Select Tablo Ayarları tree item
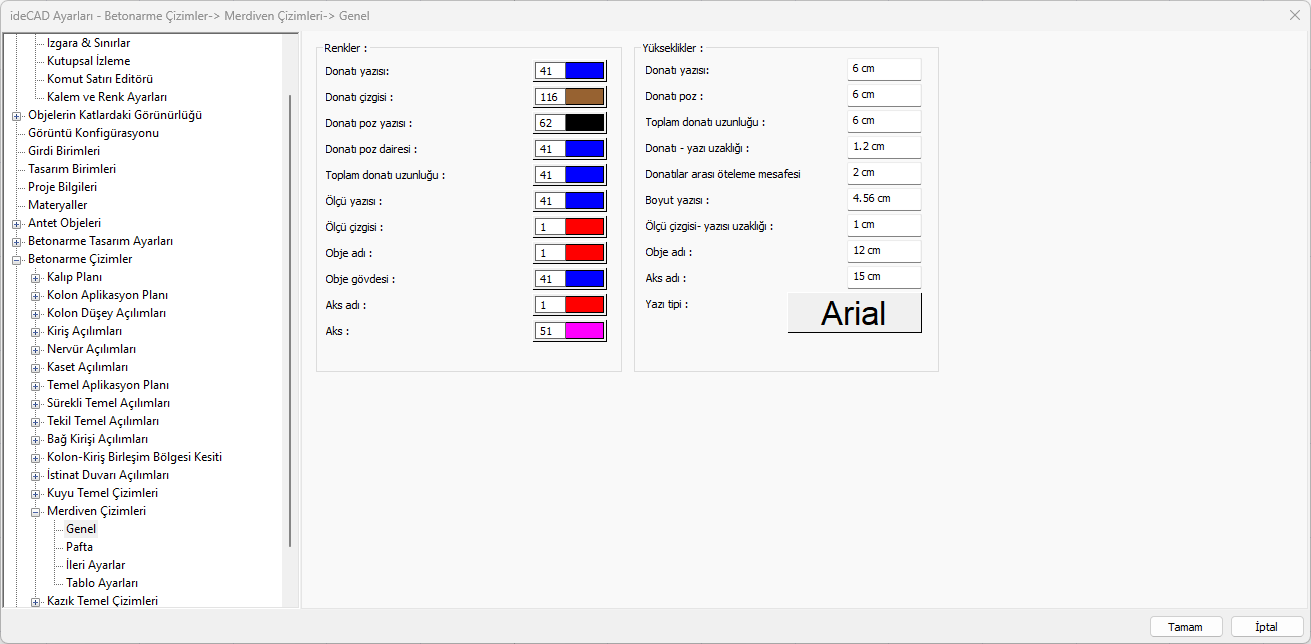 pyautogui.click(x=101, y=583)
